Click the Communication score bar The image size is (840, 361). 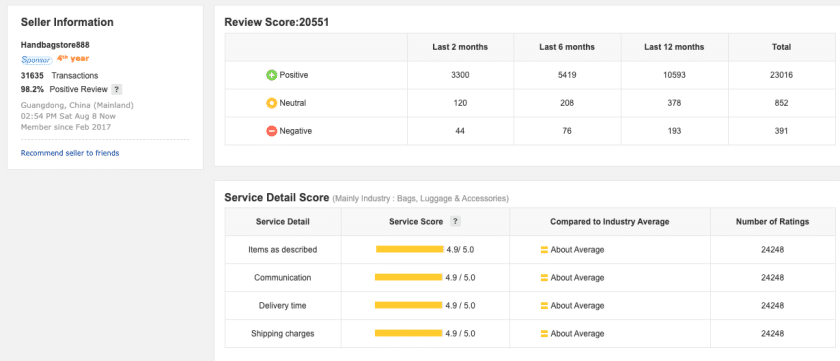pyautogui.click(x=409, y=277)
